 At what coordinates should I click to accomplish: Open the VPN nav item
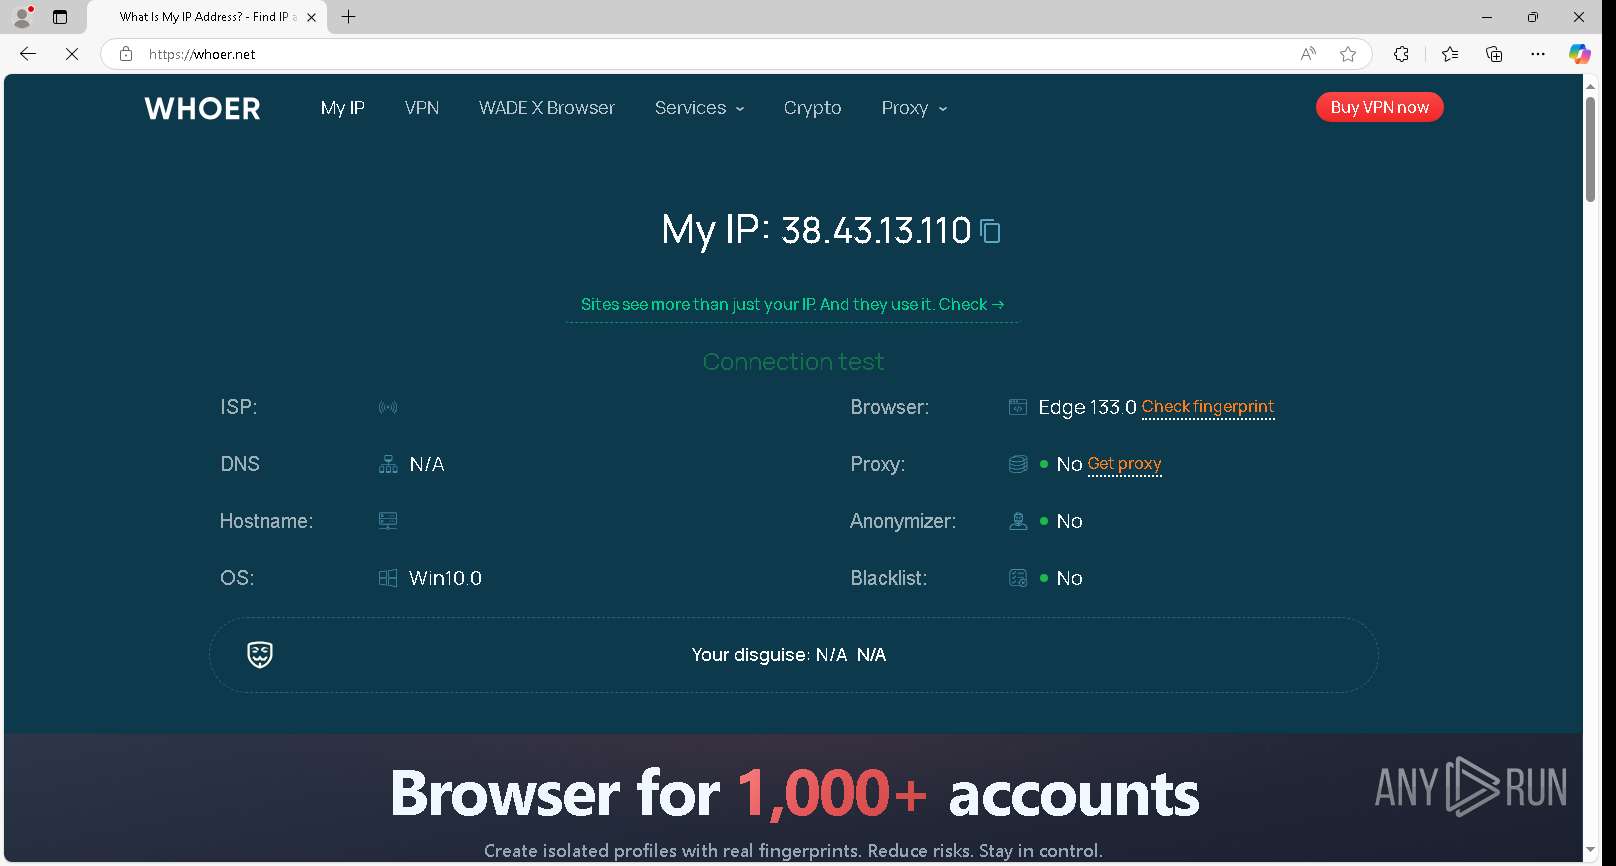422,108
